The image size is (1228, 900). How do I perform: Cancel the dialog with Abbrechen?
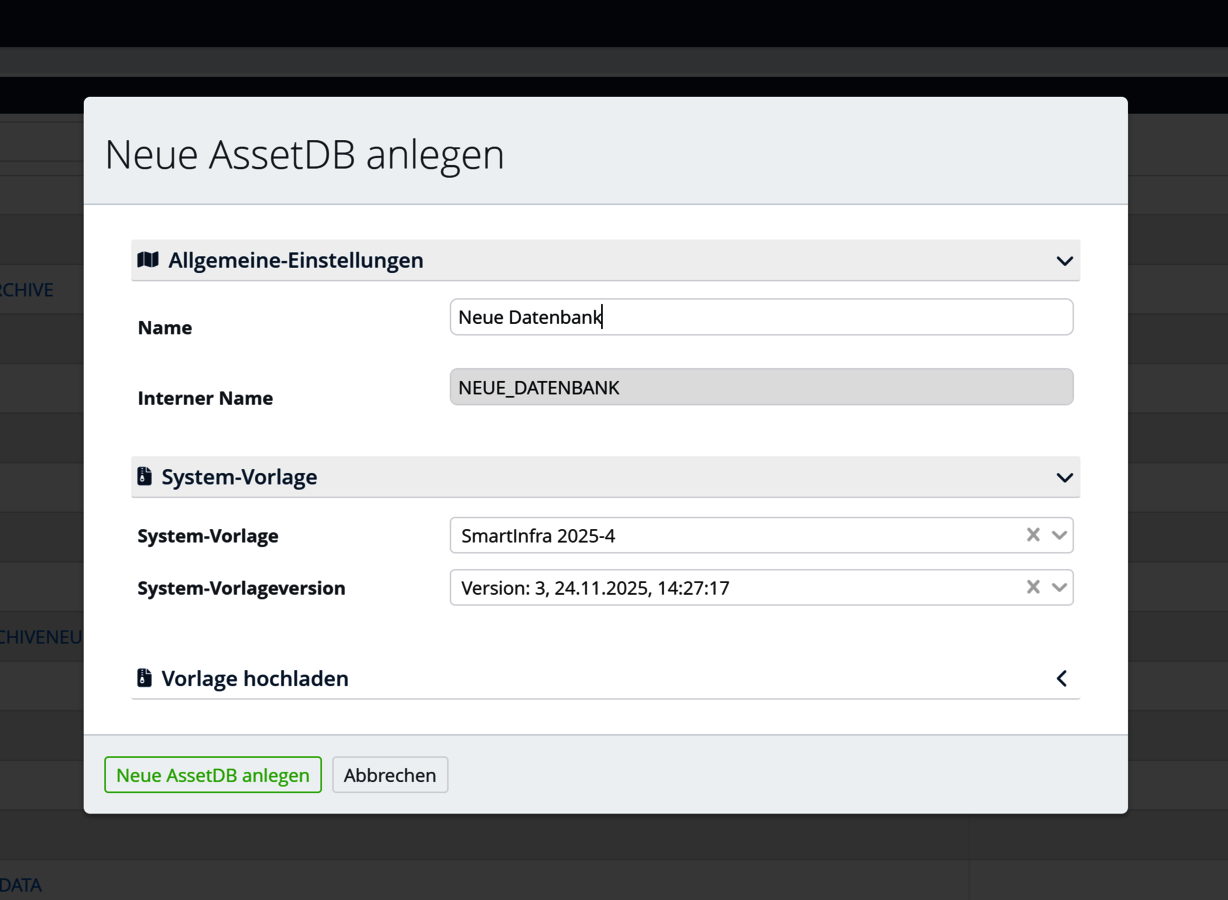[390, 775]
